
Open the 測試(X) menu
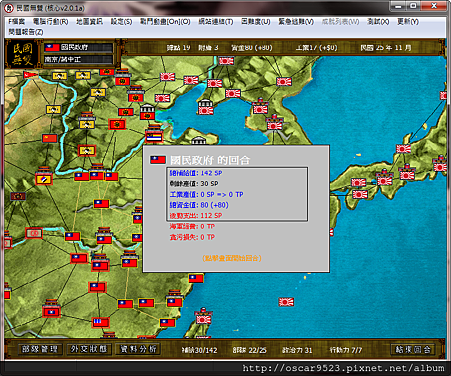point(378,22)
